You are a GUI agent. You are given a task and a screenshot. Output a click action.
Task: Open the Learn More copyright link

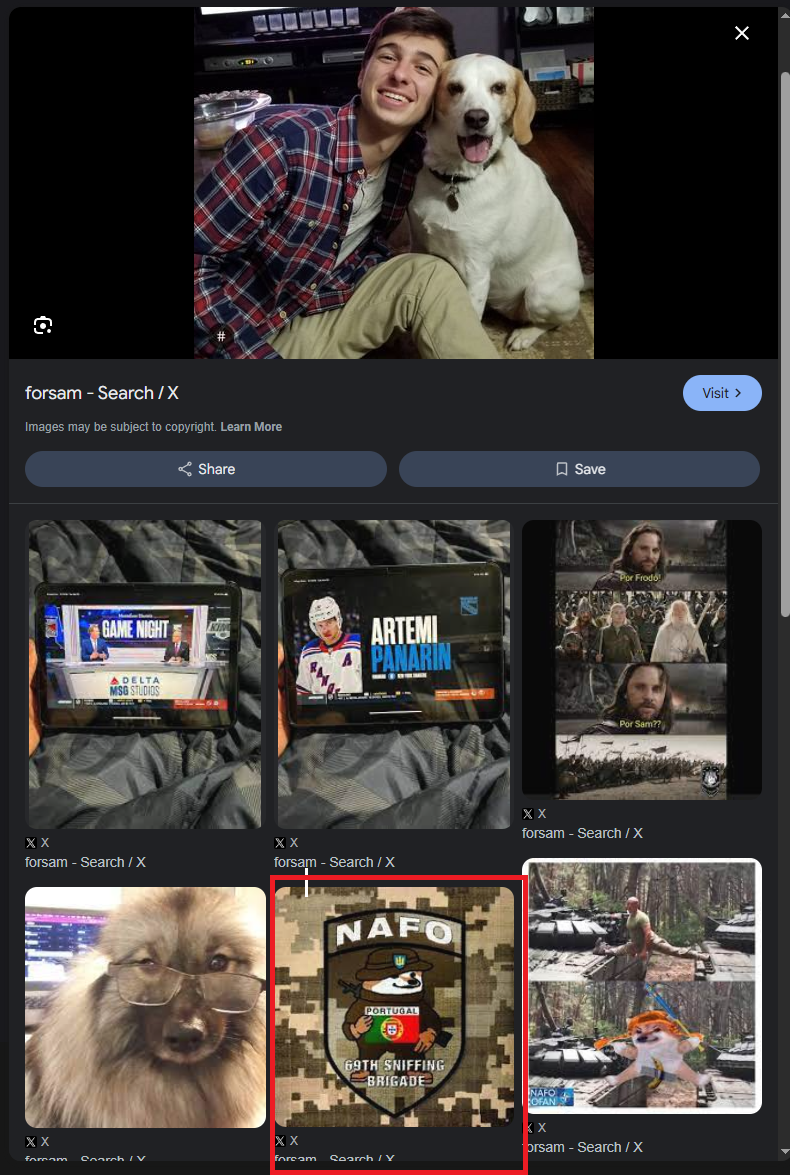click(x=251, y=426)
